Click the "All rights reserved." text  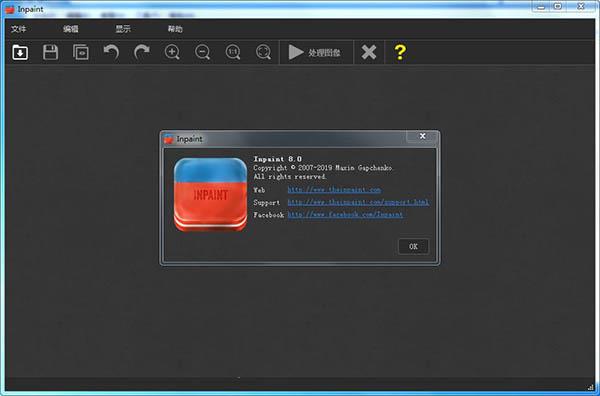click(x=290, y=176)
